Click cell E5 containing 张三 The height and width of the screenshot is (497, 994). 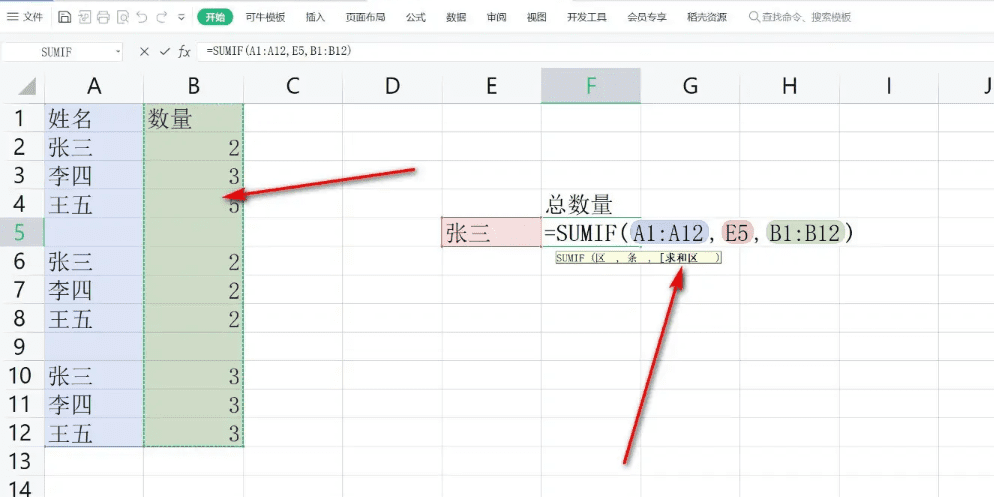click(x=491, y=233)
